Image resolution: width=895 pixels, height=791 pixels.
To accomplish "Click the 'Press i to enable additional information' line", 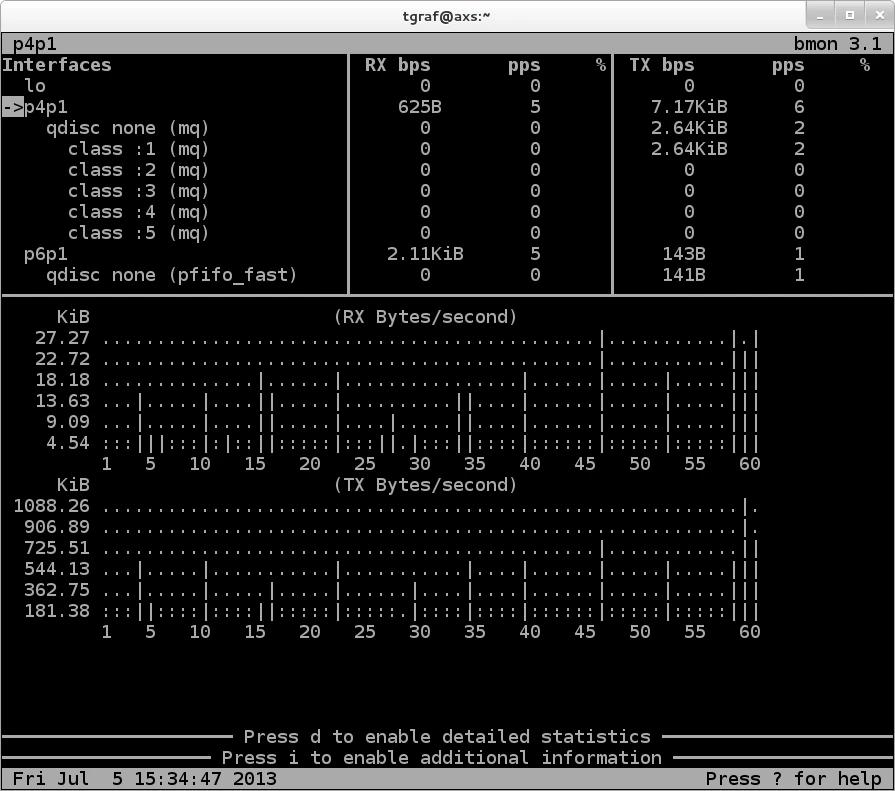I will [x=441, y=758].
